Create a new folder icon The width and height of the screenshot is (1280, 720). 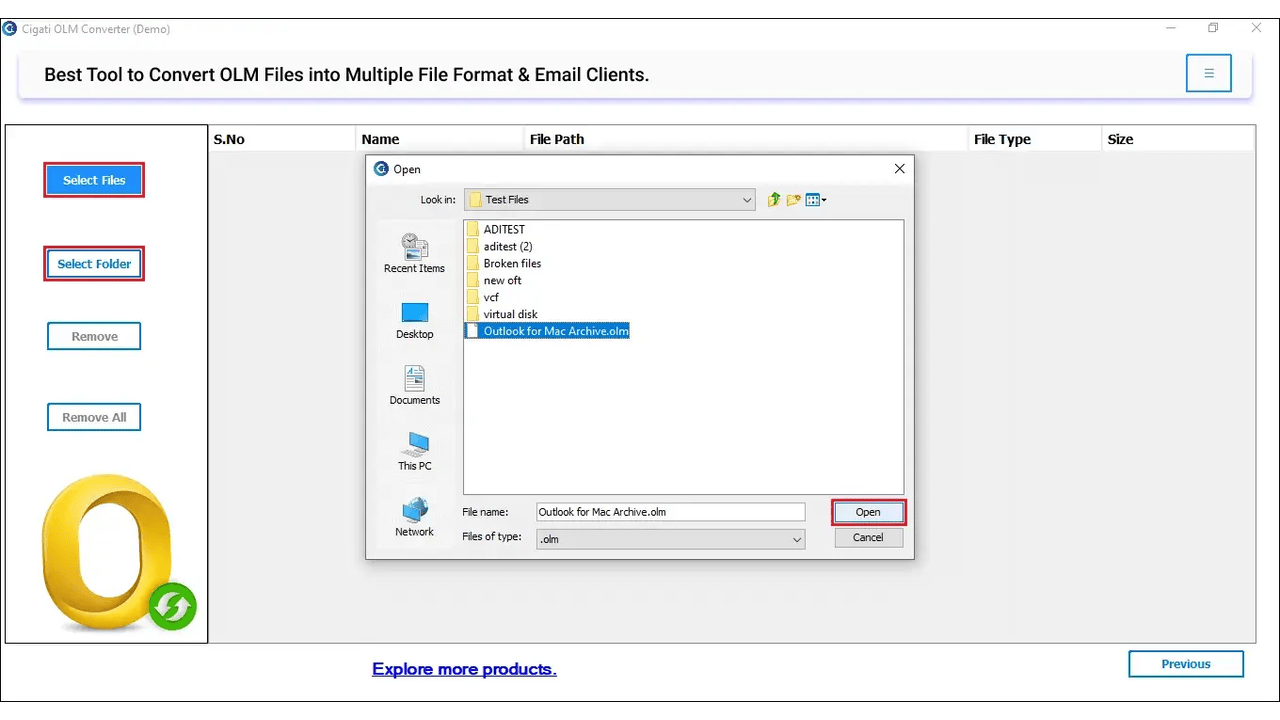[x=794, y=200]
